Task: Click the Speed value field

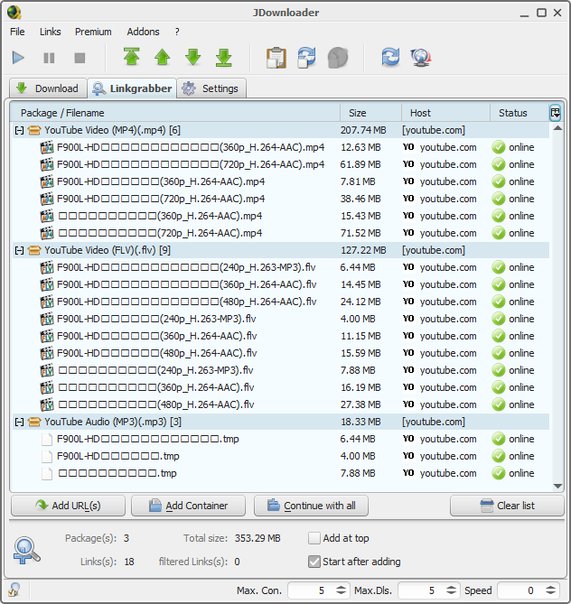Action: click(x=521, y=590)
